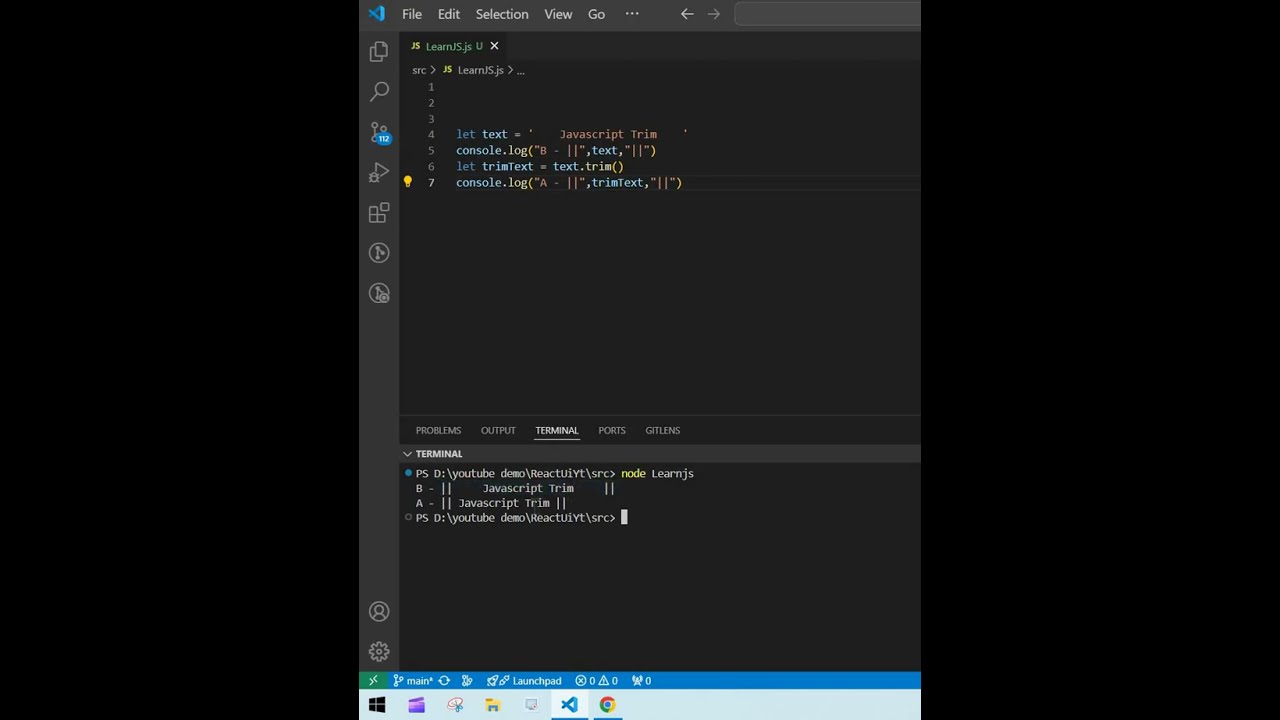The width and height of the screenshot is (1280, 720).
Task: Open Google Chrome from the taskbar
Action: [x=607, y=705]
